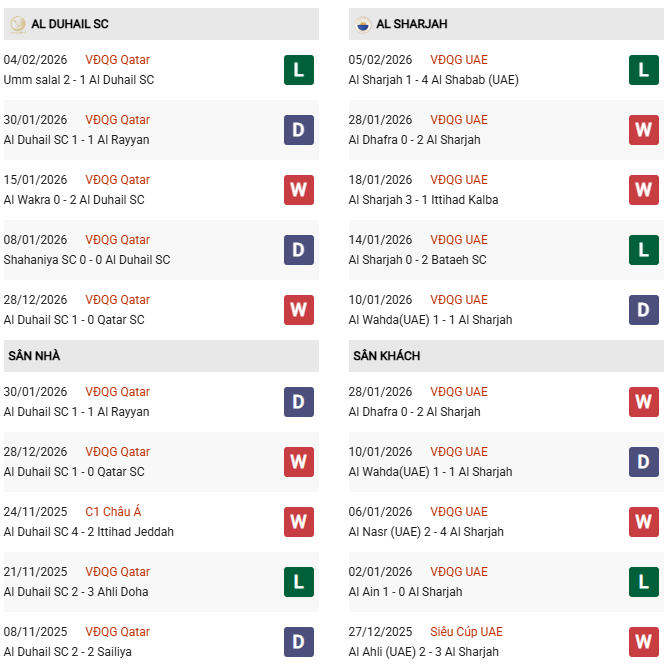Screen dimensions: 667x666
Task: Click the W badge for Ittihad Kalba match
Action: pyautogui.click(x=643, y=190)
